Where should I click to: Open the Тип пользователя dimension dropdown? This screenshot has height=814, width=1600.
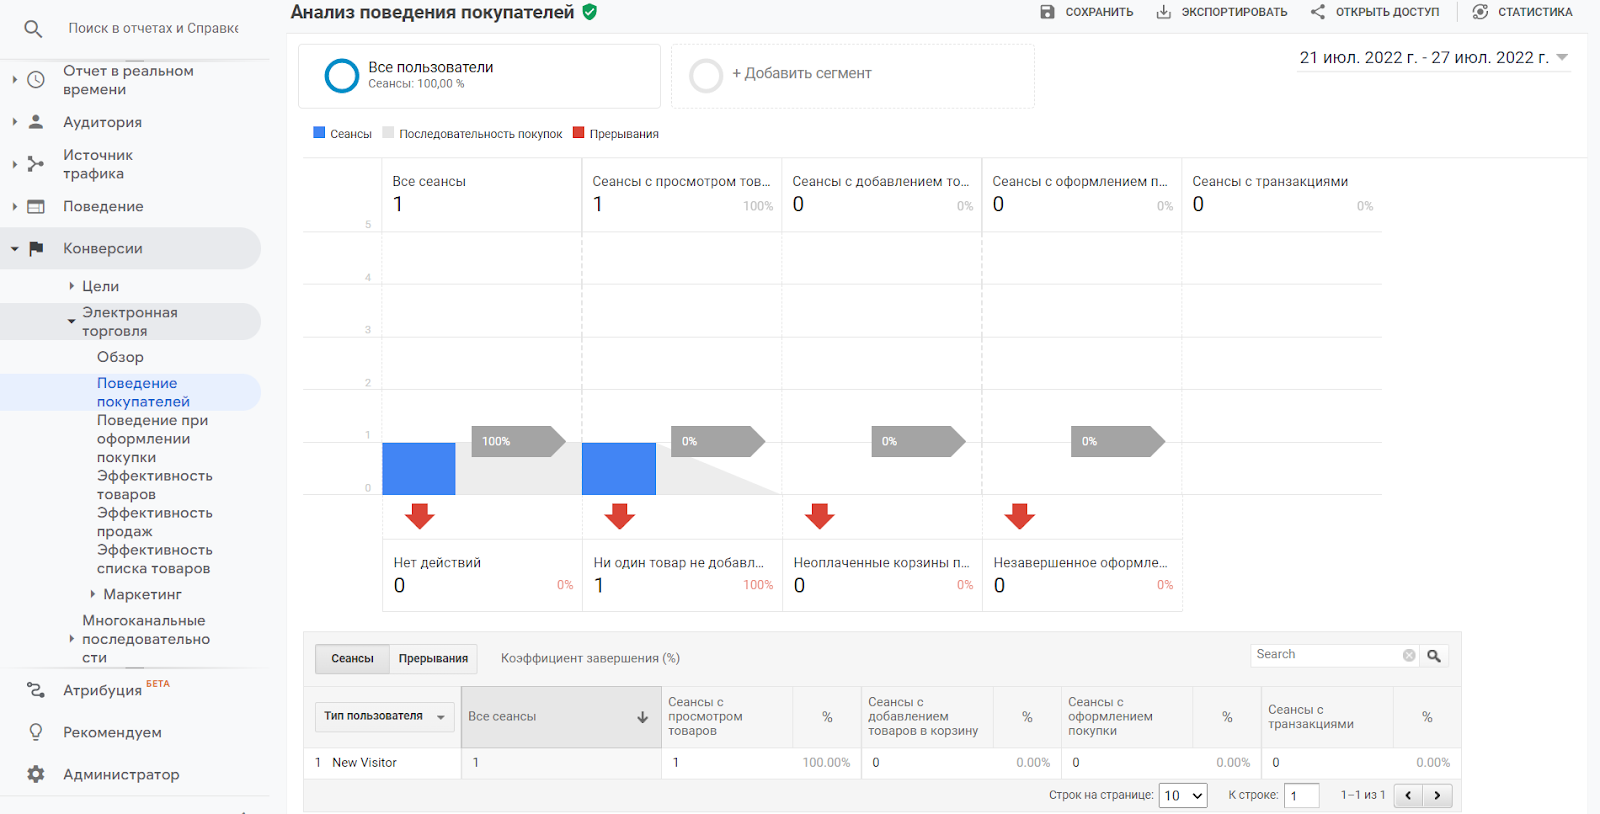point(385,717)
